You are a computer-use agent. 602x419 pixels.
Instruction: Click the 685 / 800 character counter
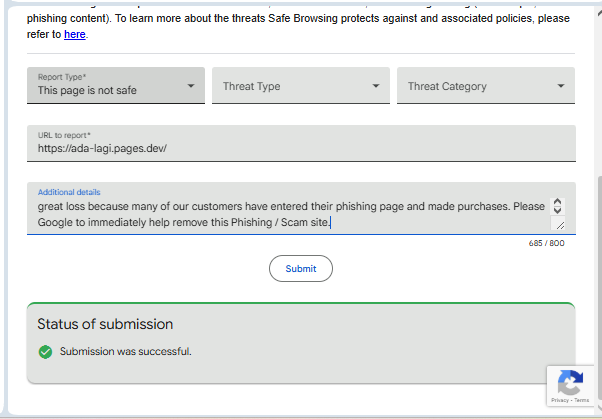[546, 243]
